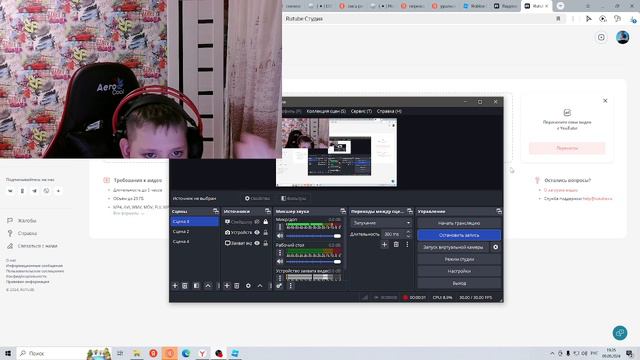Remove scene transition with trash icon

click(396, 244)
